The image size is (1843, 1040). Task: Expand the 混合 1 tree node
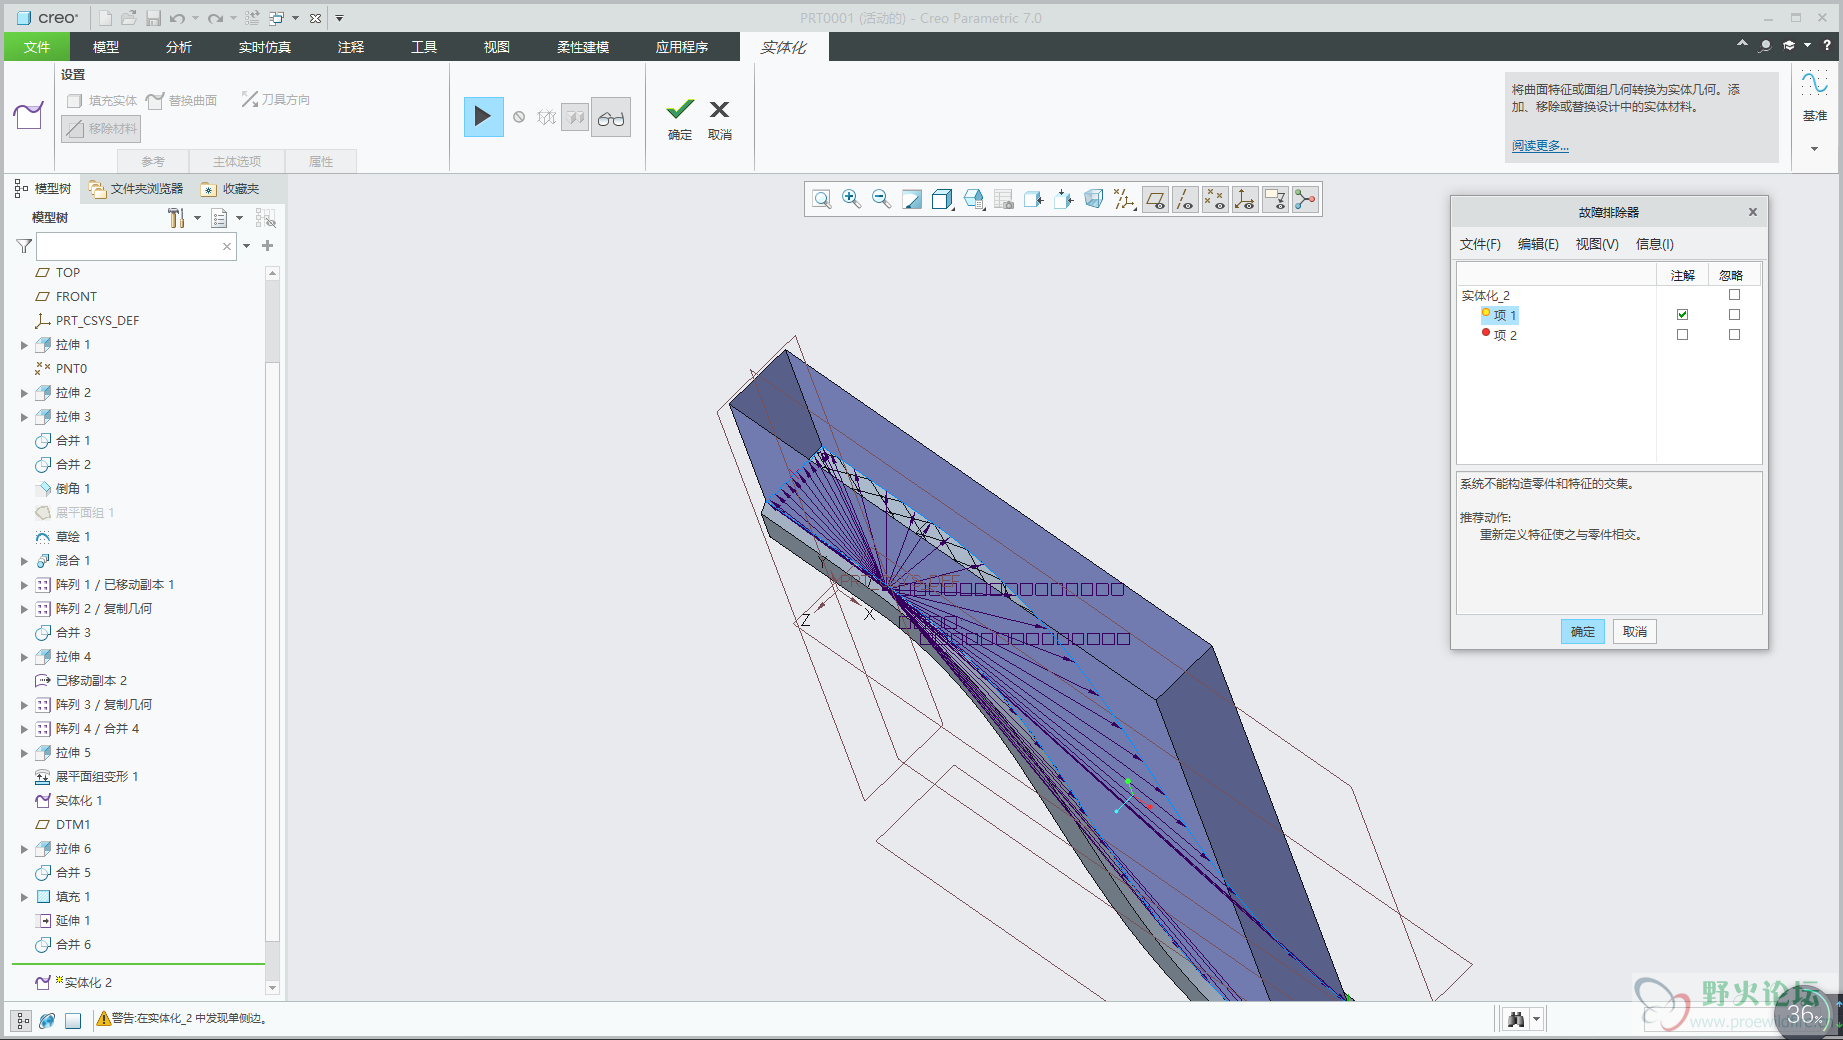(x=24, y=561)
